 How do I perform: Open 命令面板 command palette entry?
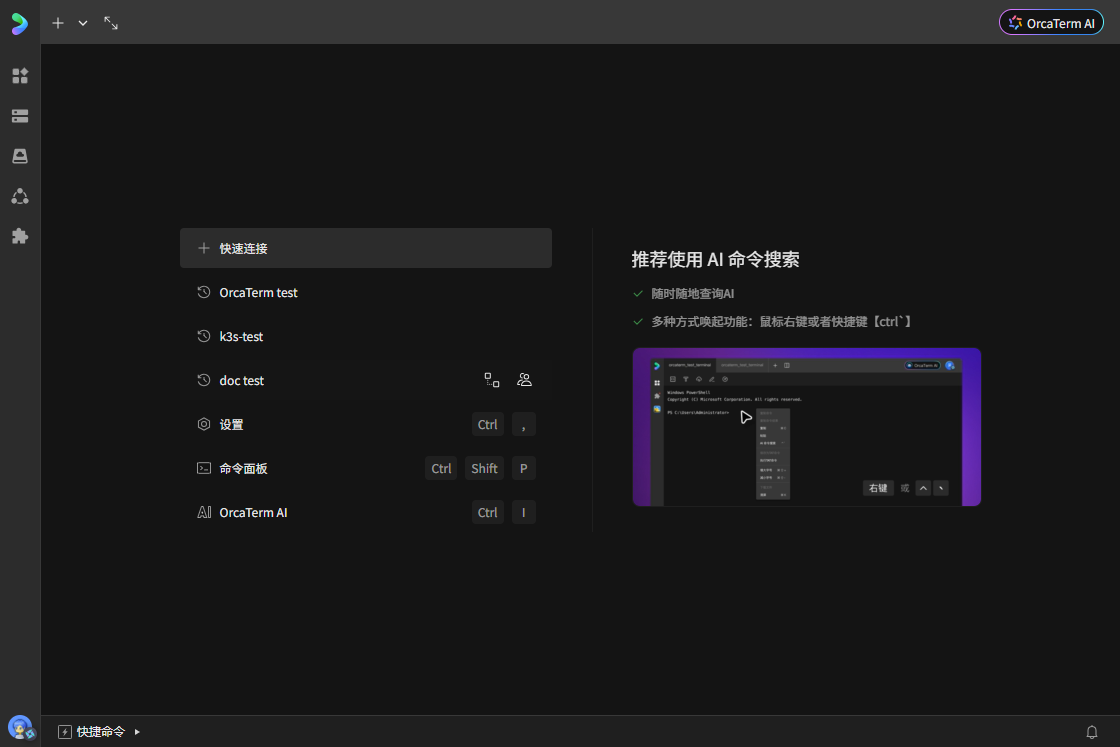366,468
